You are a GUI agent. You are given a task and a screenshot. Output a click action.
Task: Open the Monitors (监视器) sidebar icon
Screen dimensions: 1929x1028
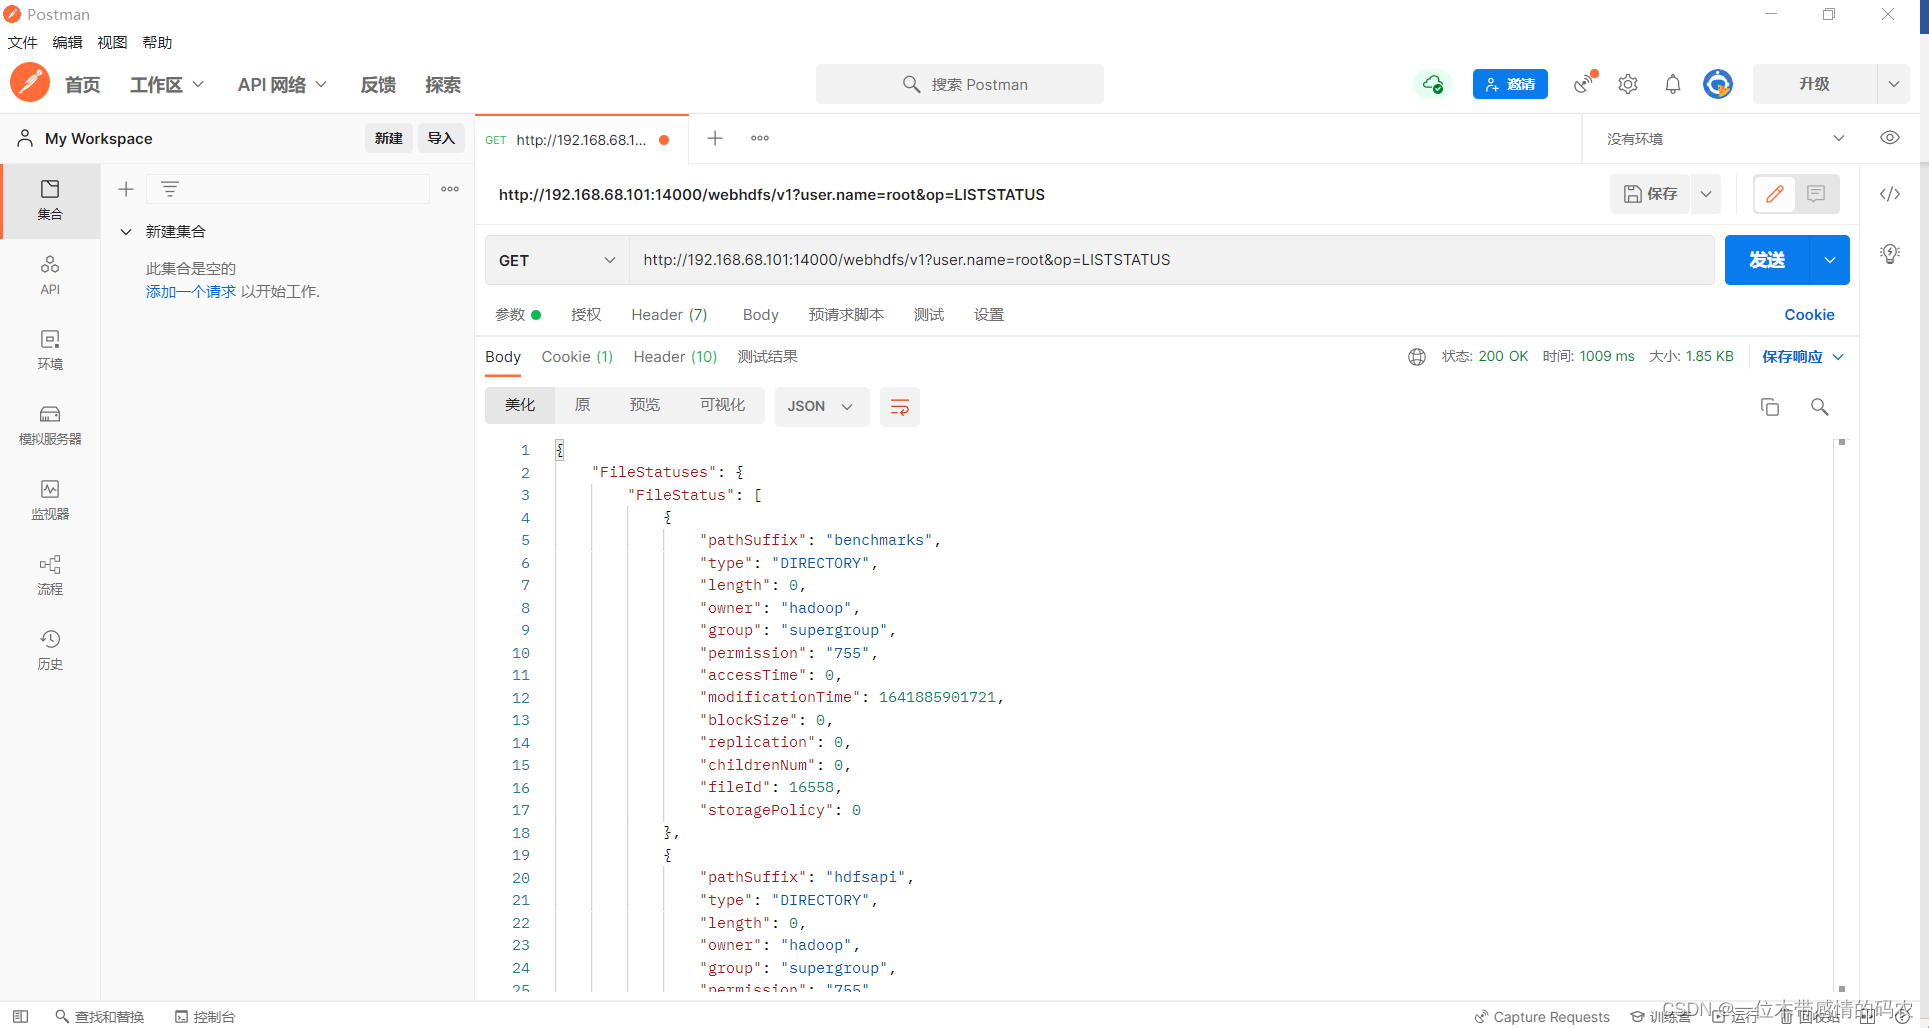50,499
